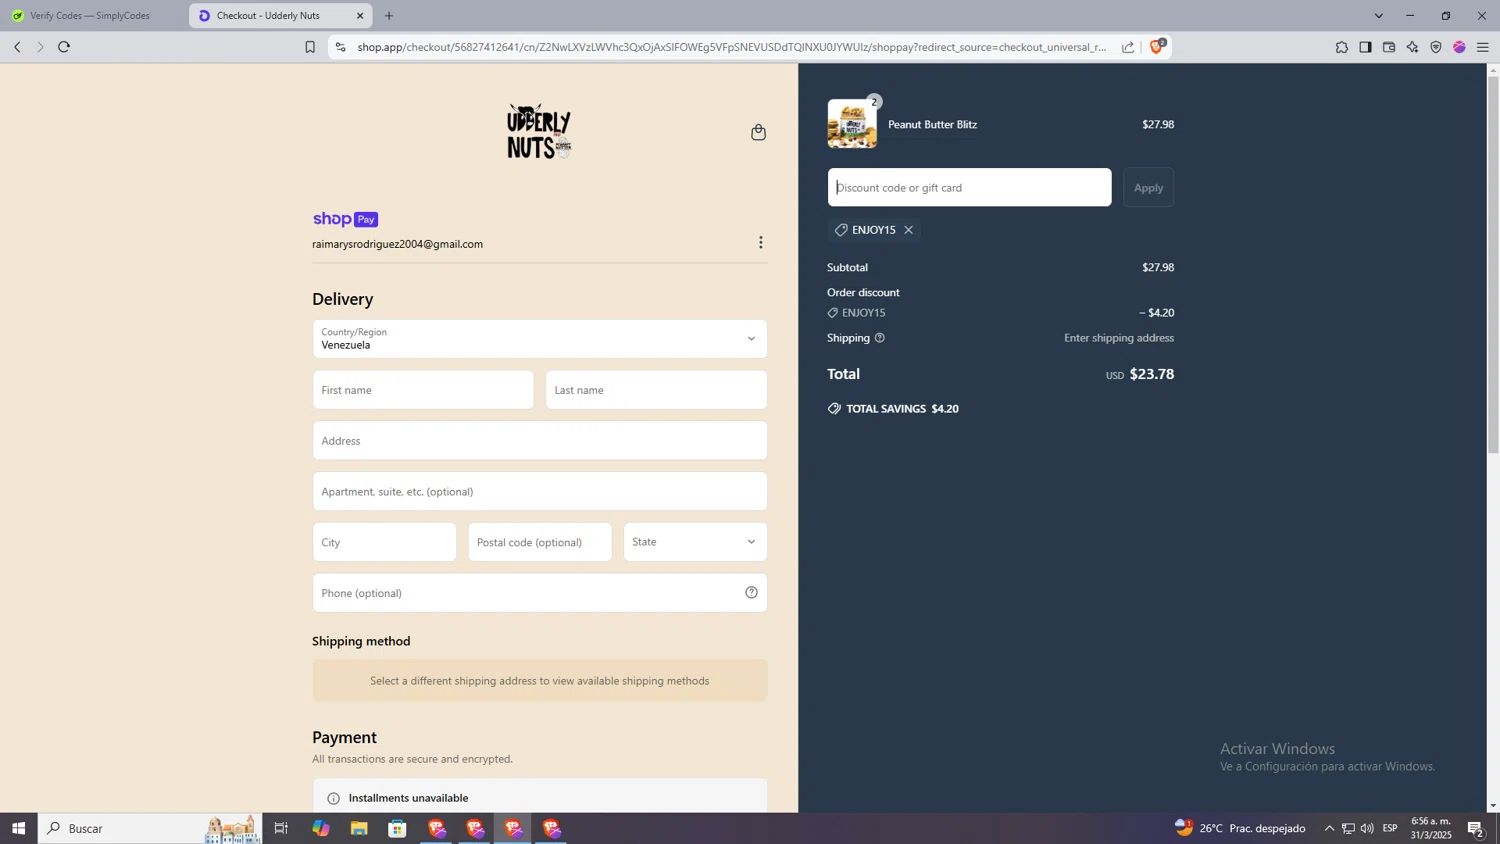Switch to Verify Codes — SimplyCodes tab
This screenshot has height=844, width=1500.
pyautogui.click(x=92, y=16)
